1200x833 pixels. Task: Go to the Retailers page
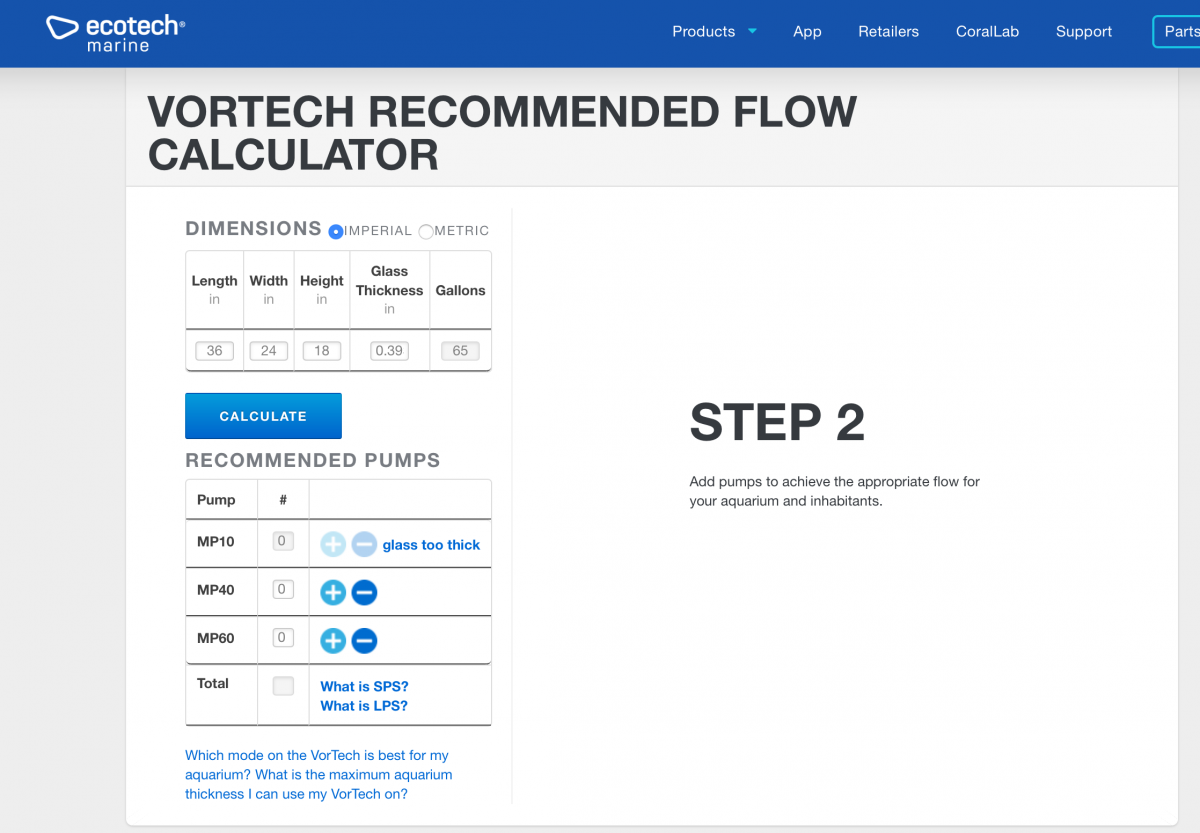pyautogui.click(x=888, y=31)
